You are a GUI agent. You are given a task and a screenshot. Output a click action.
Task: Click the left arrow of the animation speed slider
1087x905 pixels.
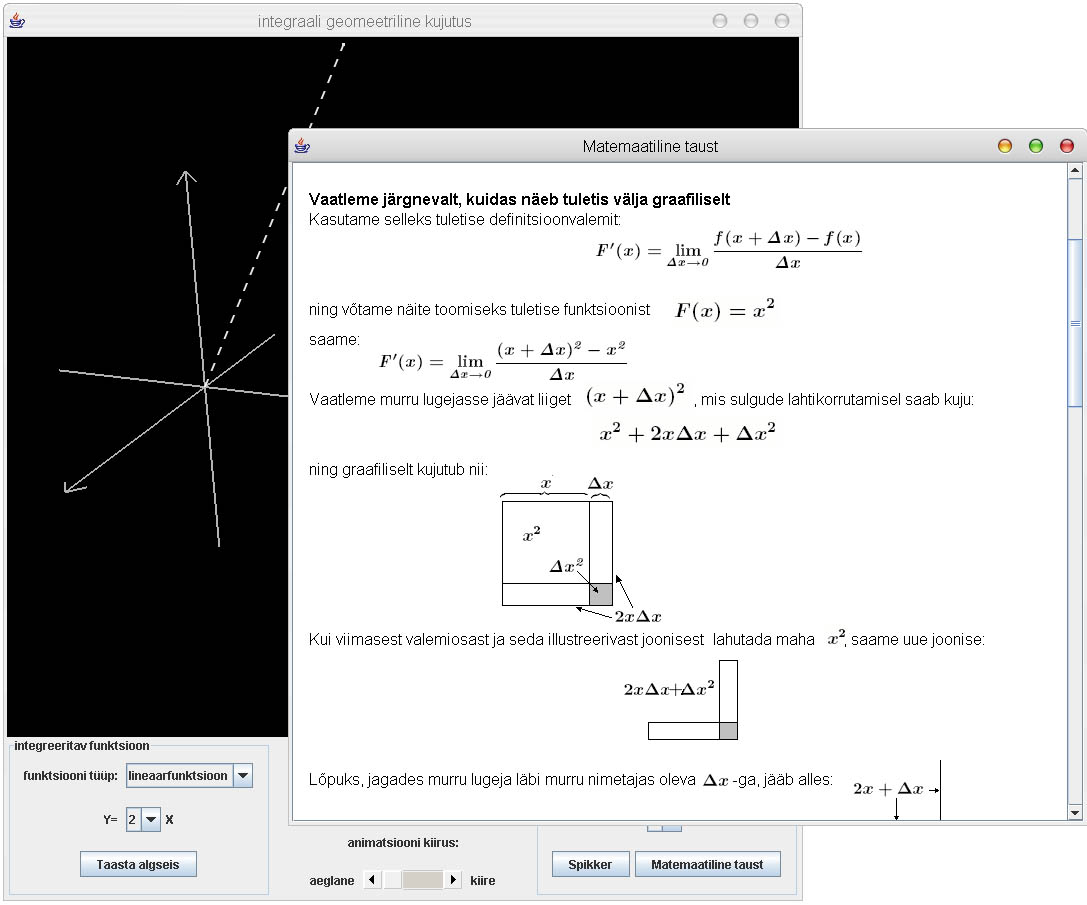(x=372, y=880)
